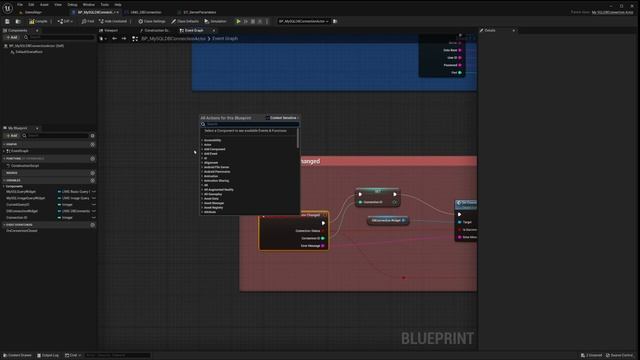Add a new function with plus icon

pyautogui.click(x=93, y=158)
